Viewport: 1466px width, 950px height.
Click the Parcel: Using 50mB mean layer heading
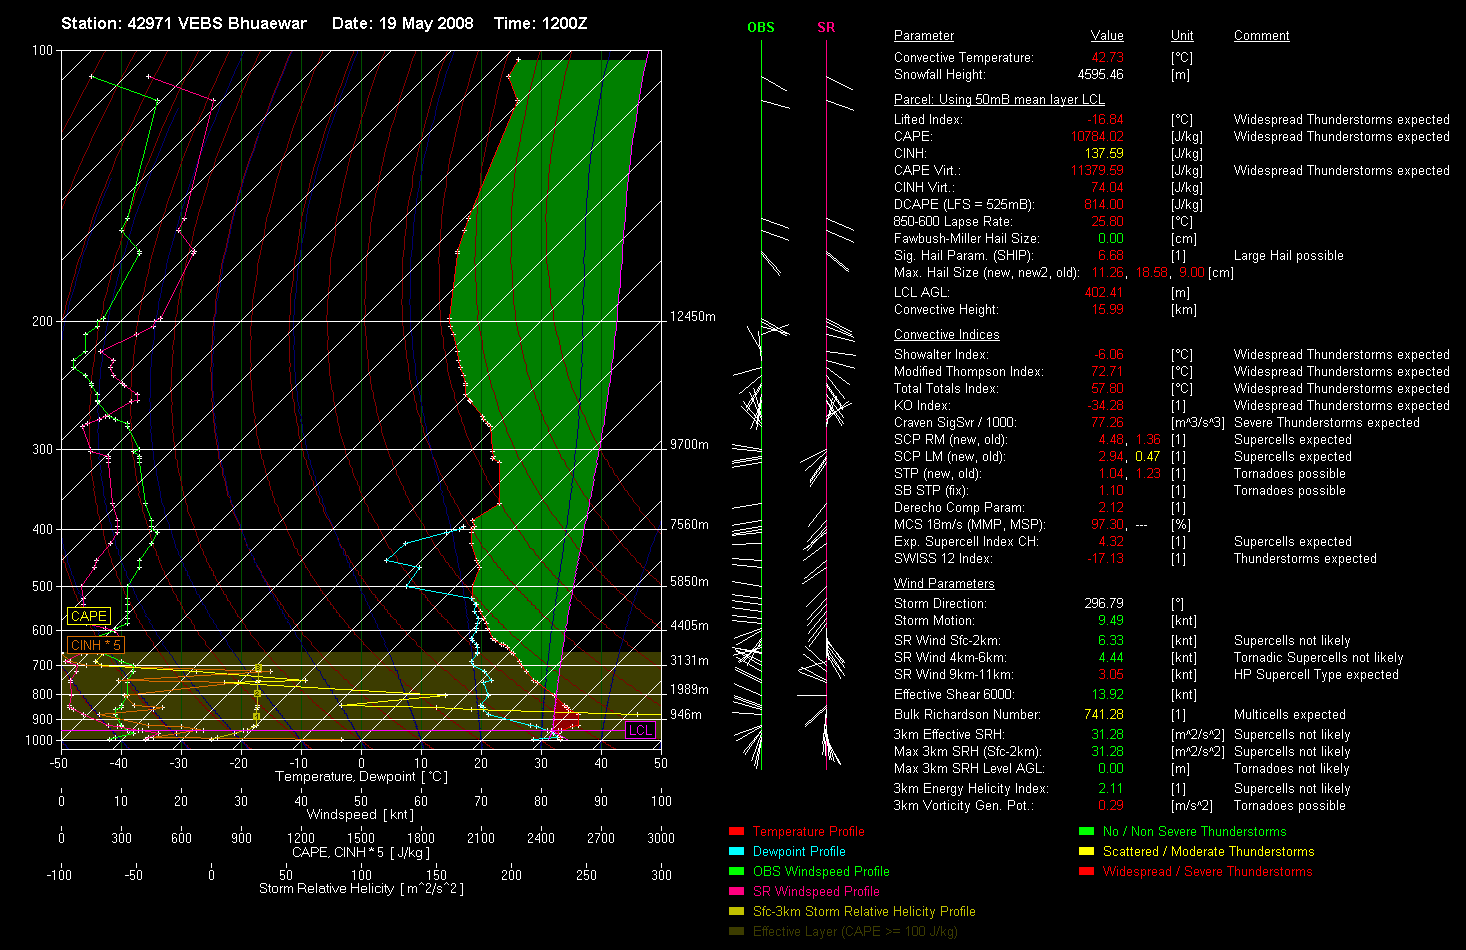click(x=999, y=100)
